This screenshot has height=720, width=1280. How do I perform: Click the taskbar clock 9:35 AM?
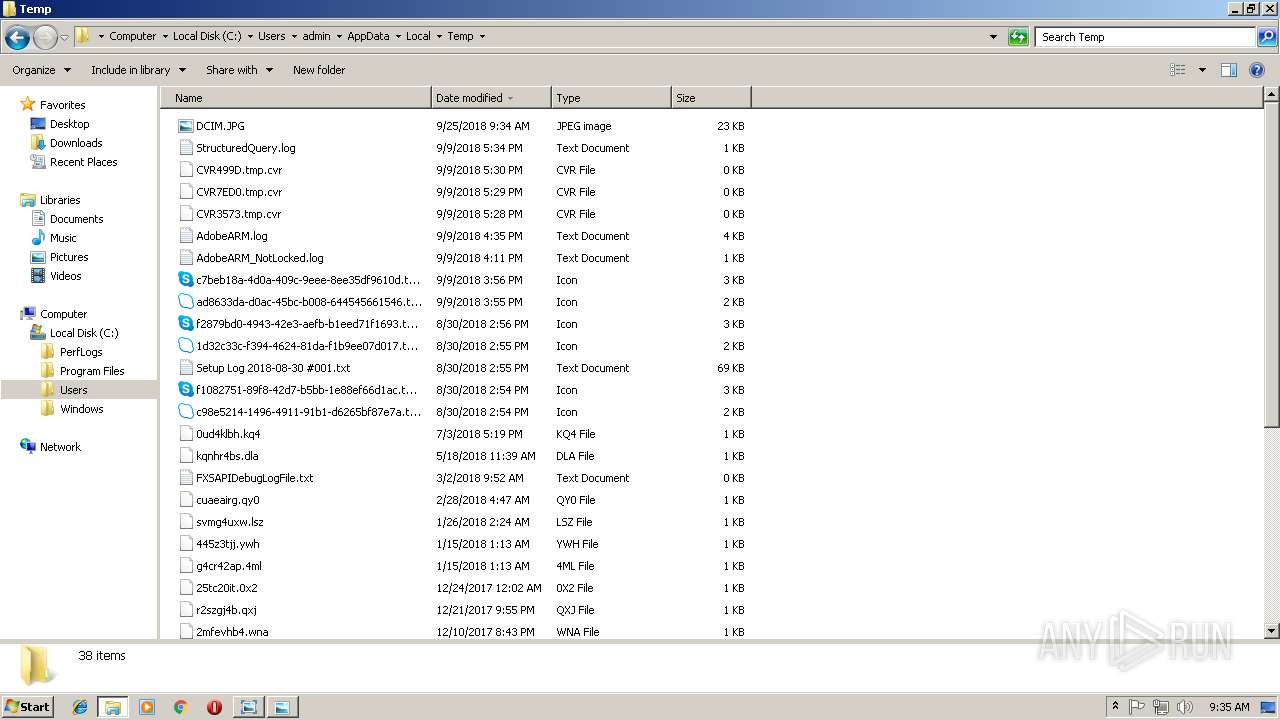pos(1229,707)
